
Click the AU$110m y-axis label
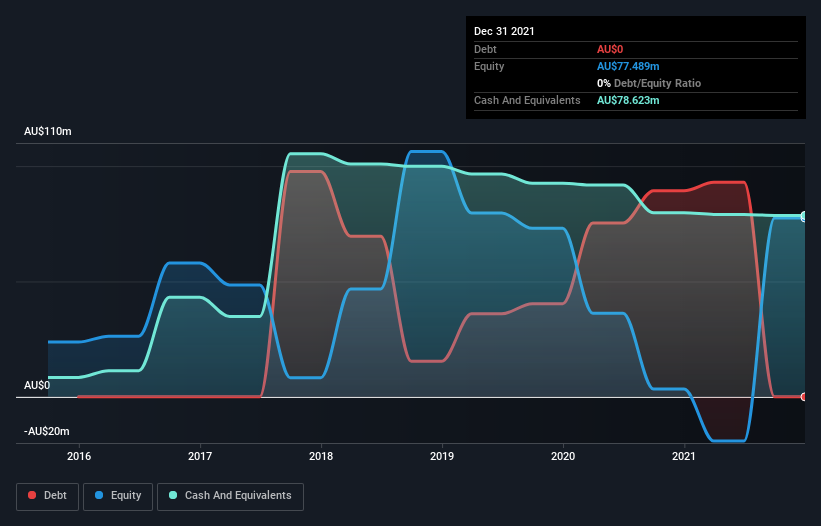coord(48,131)
